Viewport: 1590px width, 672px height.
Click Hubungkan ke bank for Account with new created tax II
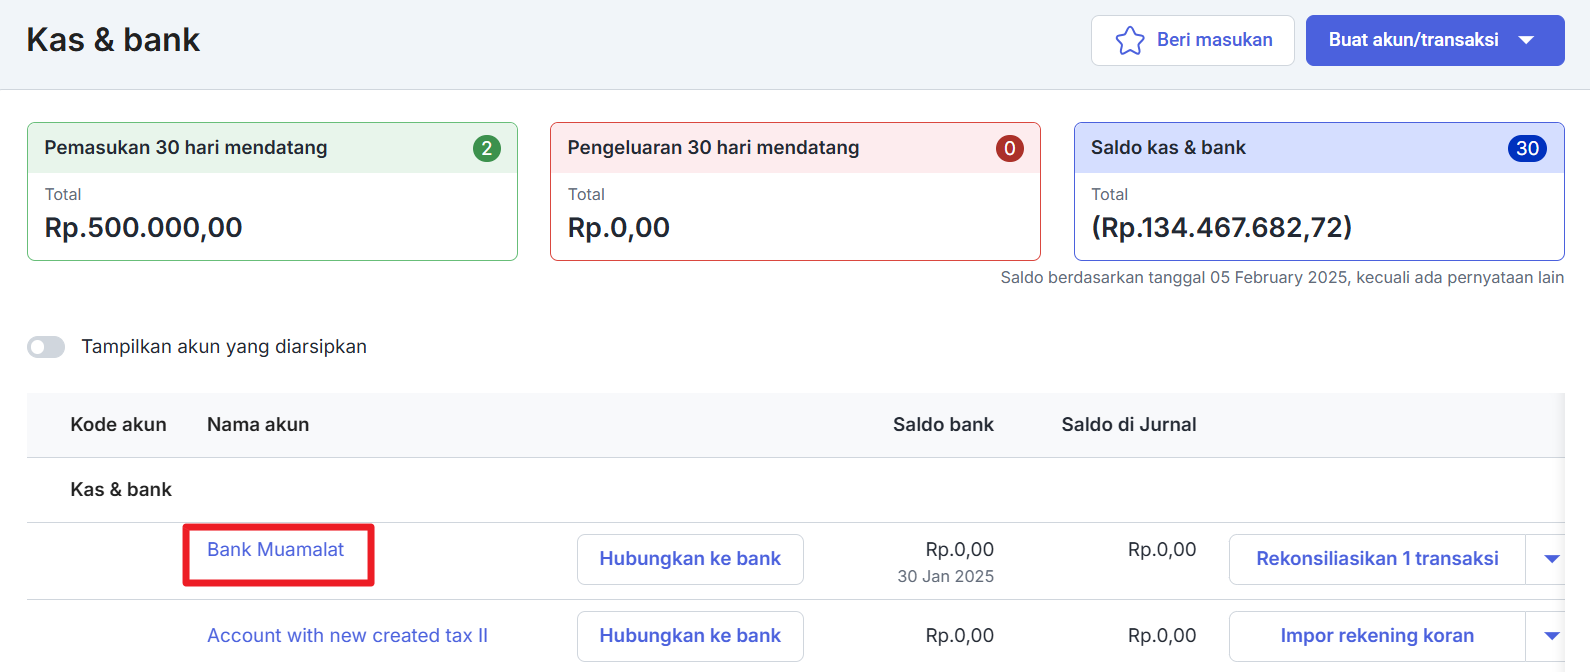(x=690, y=636)
